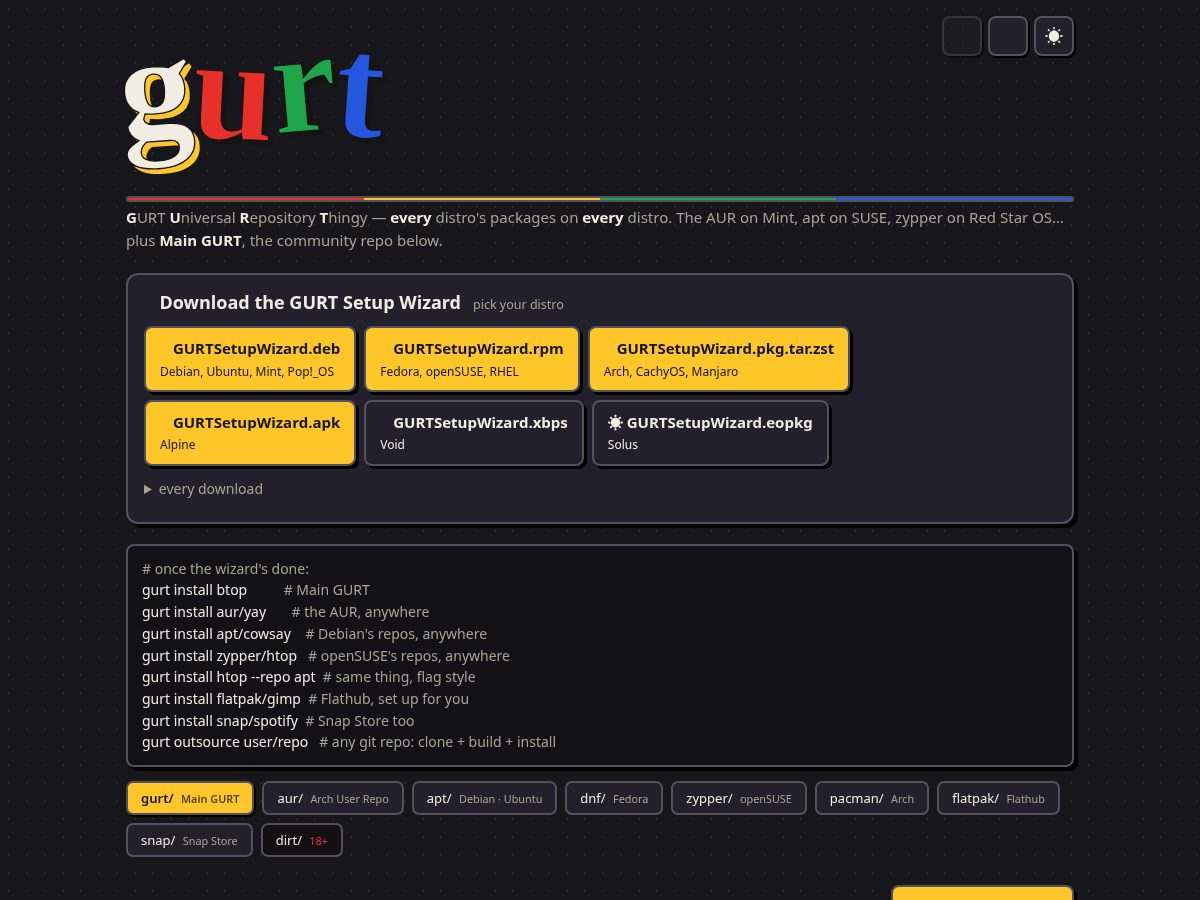
Task: Expand the every download disclosure
Action: 203,489
